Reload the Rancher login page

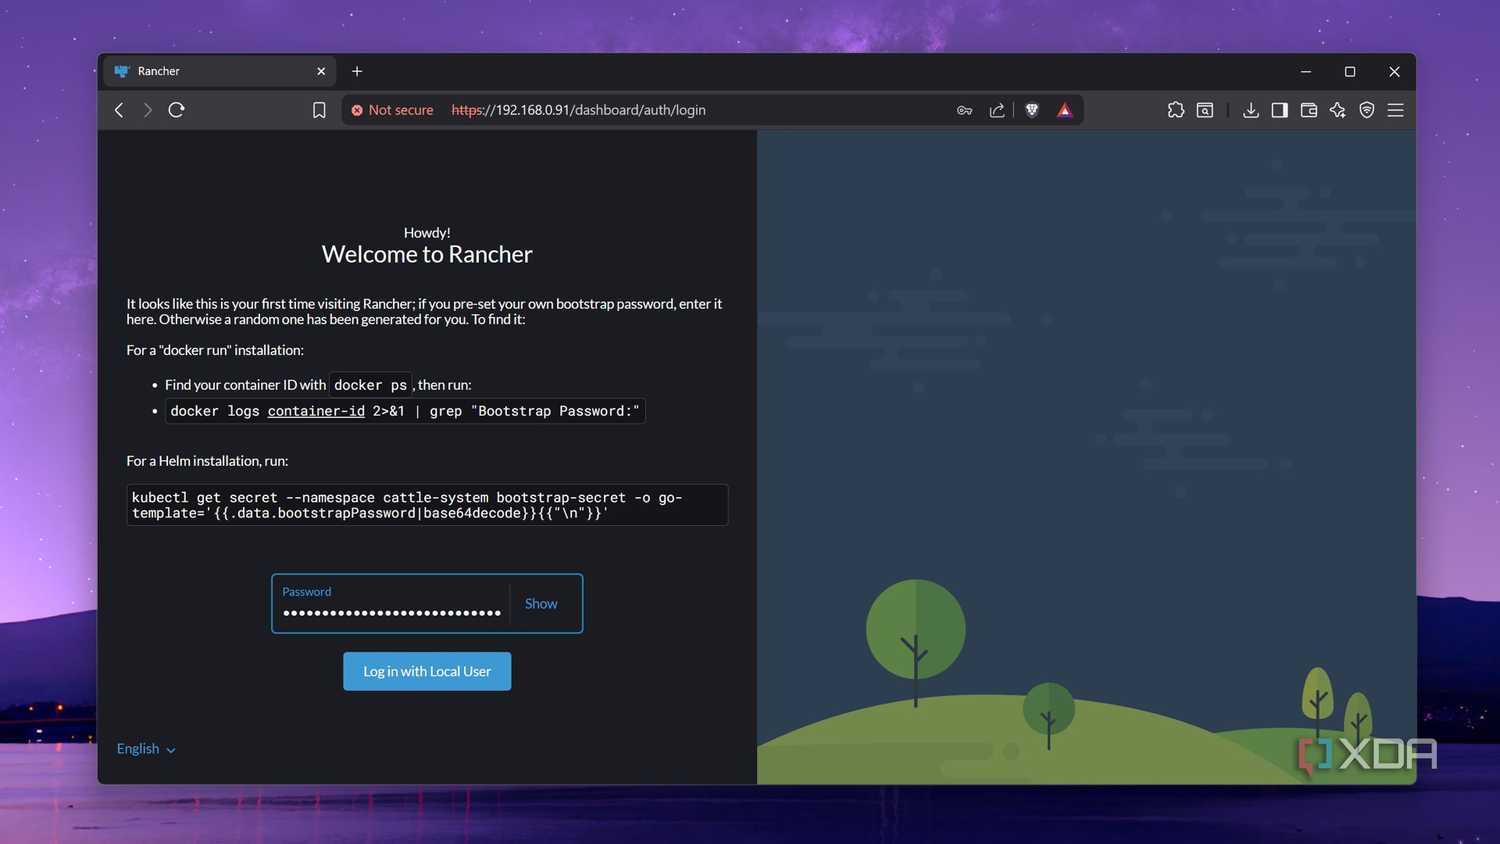177,110
